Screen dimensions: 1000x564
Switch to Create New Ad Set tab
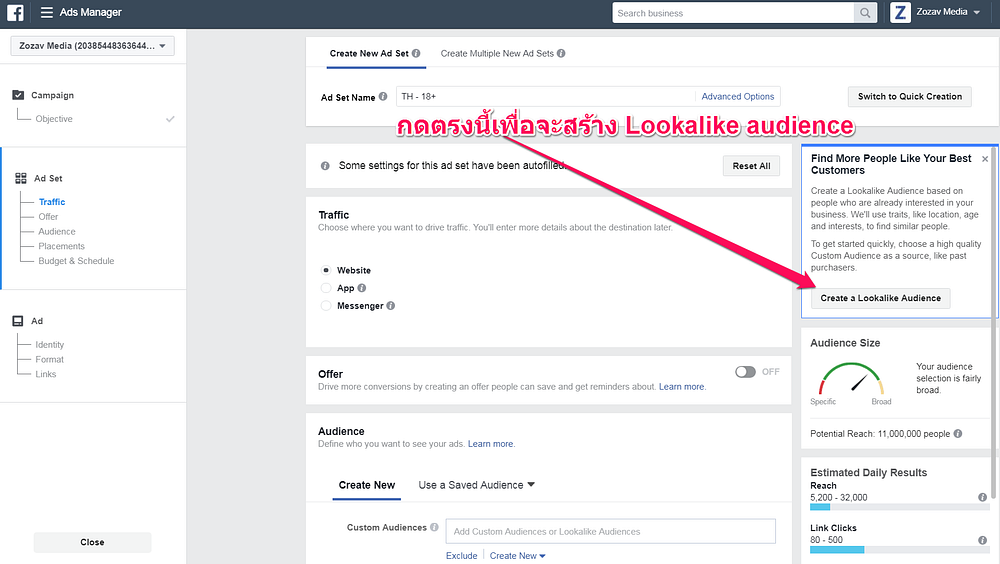(x=374, y=54)
